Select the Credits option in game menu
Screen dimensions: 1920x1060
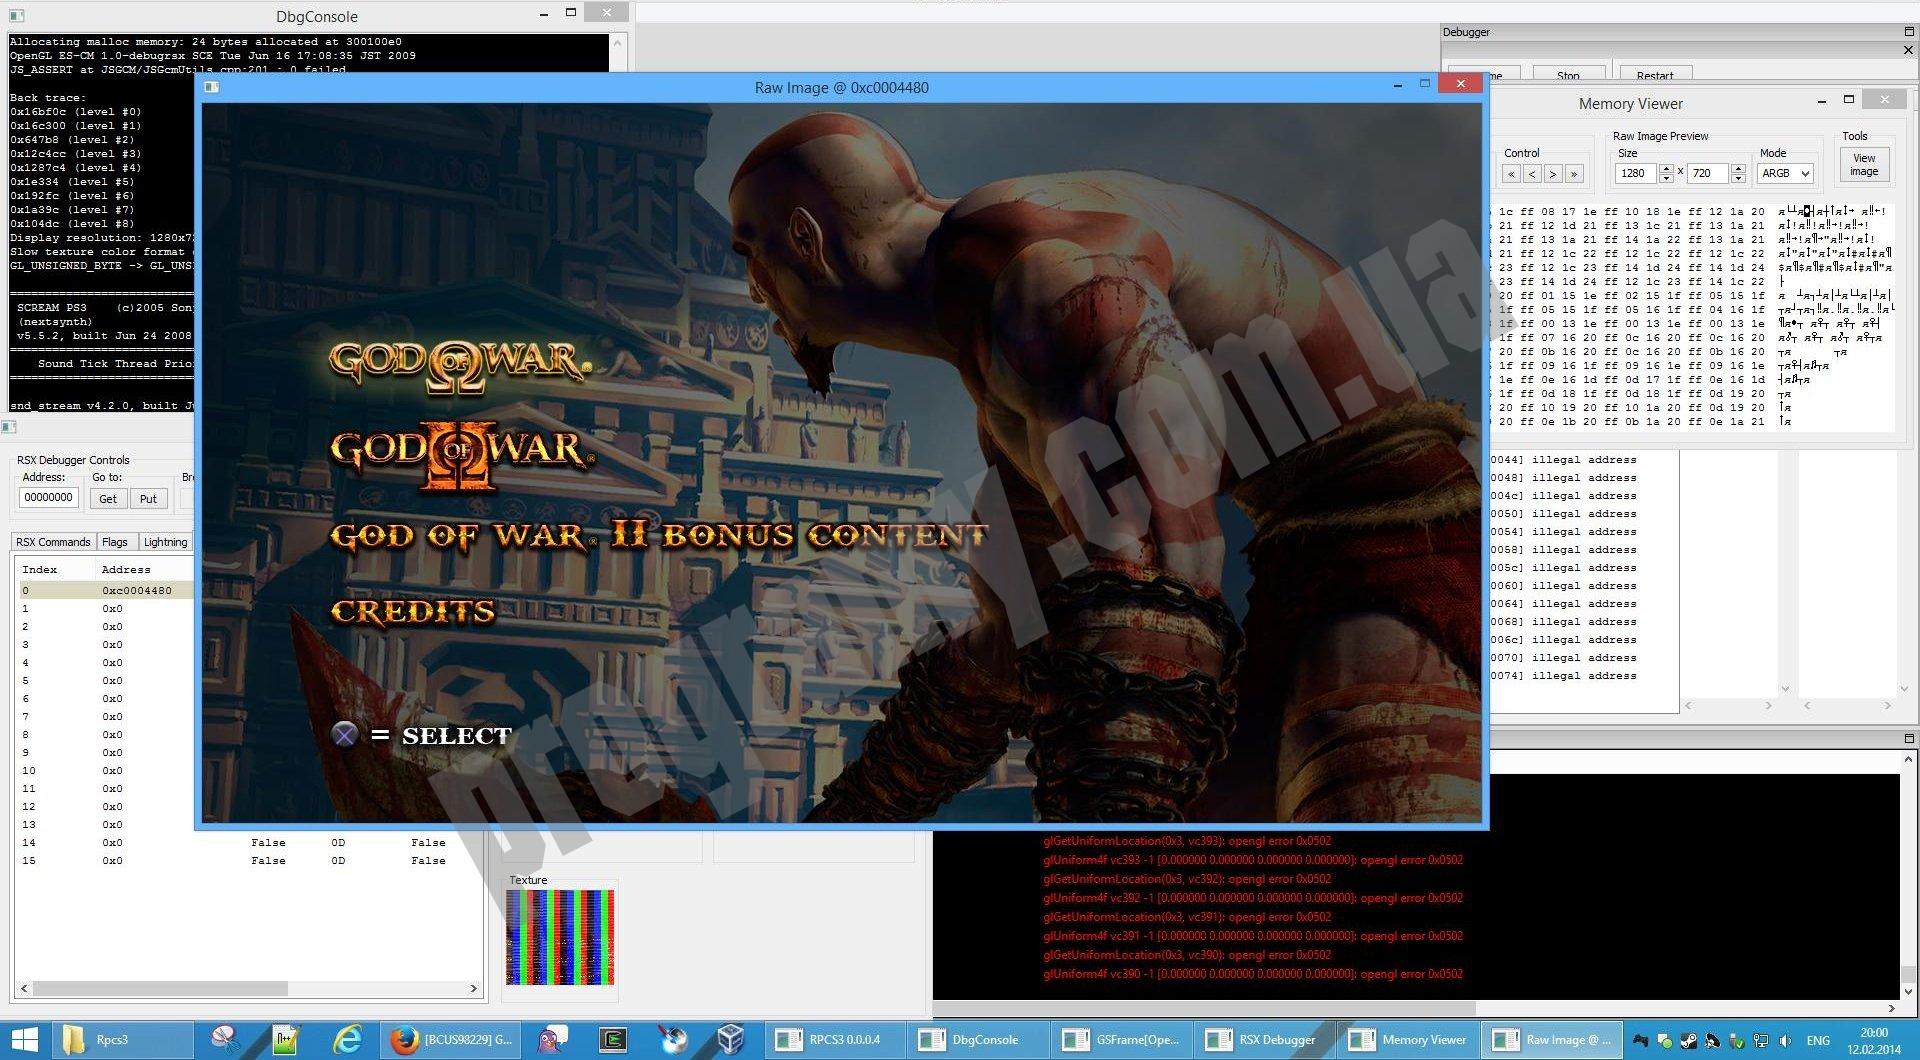pos(413,611)
